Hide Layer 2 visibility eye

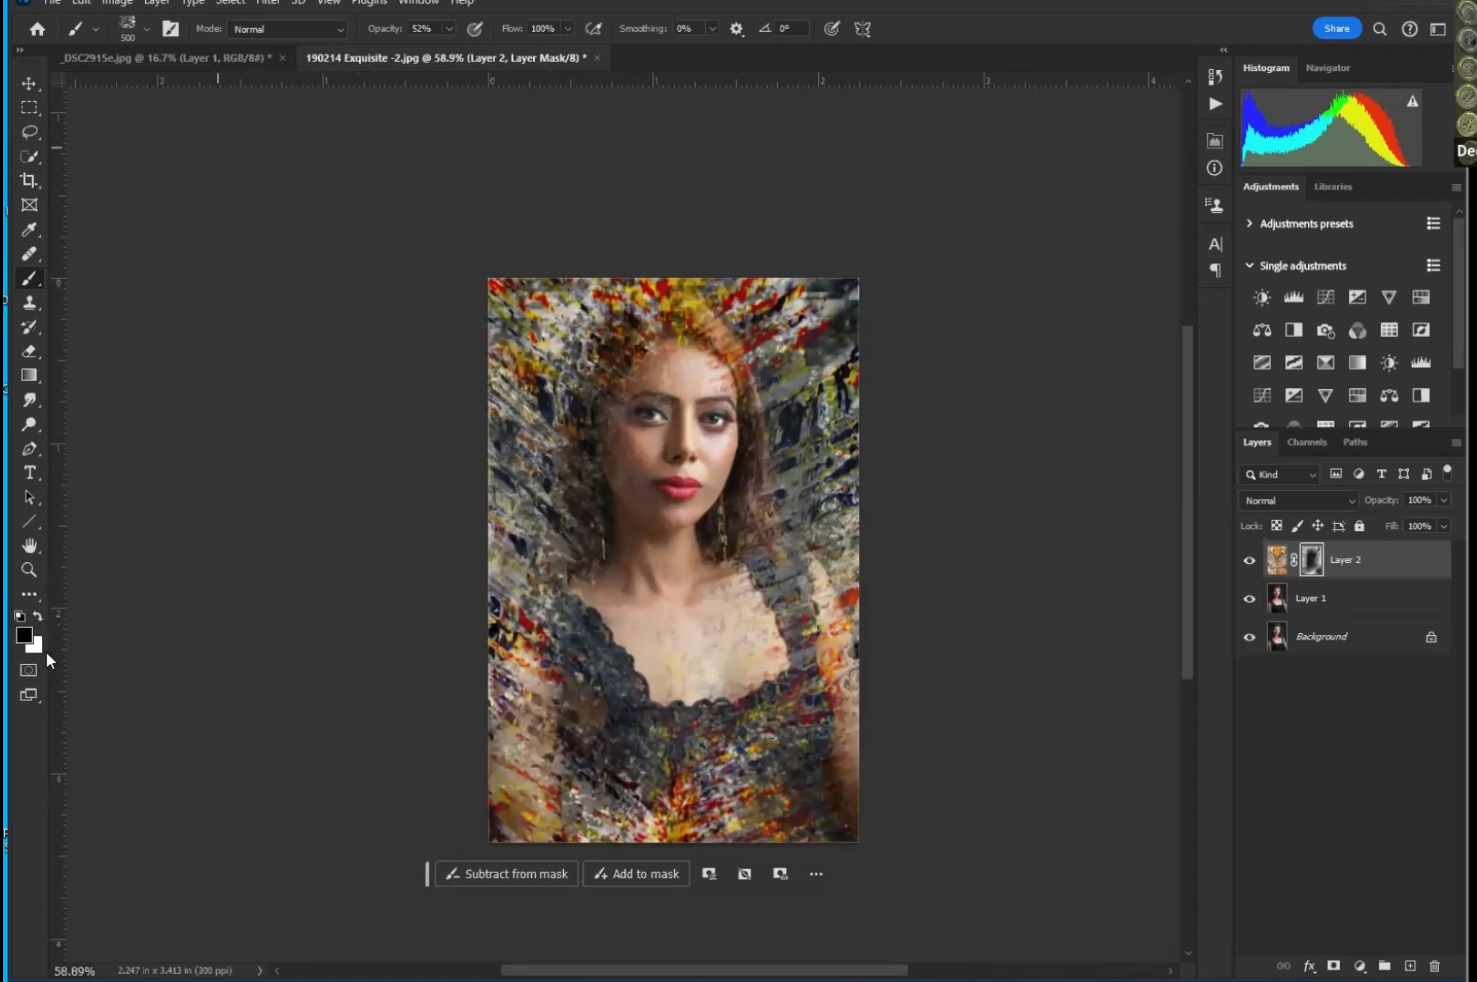(x=1249, y=561)
